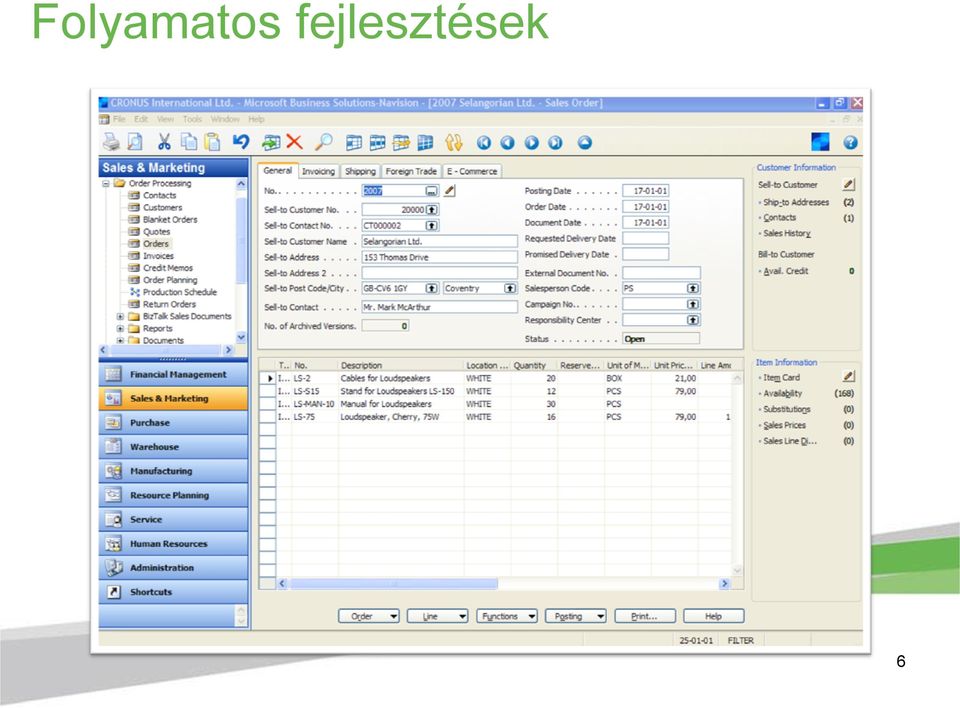Image resolution: width=960 pixels, height=708 pixels.
Task: Go to Last record navigation icon
Action: coord(555,143)
